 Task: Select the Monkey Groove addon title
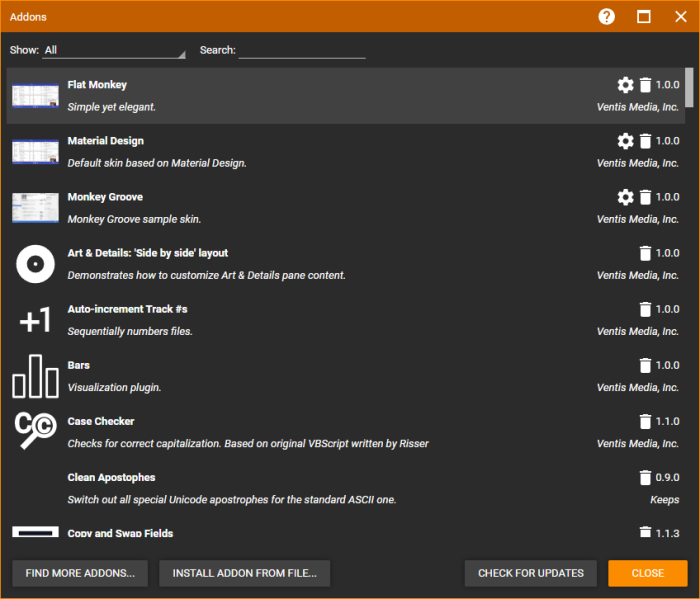pyautogui.click(x=105, y=197)
